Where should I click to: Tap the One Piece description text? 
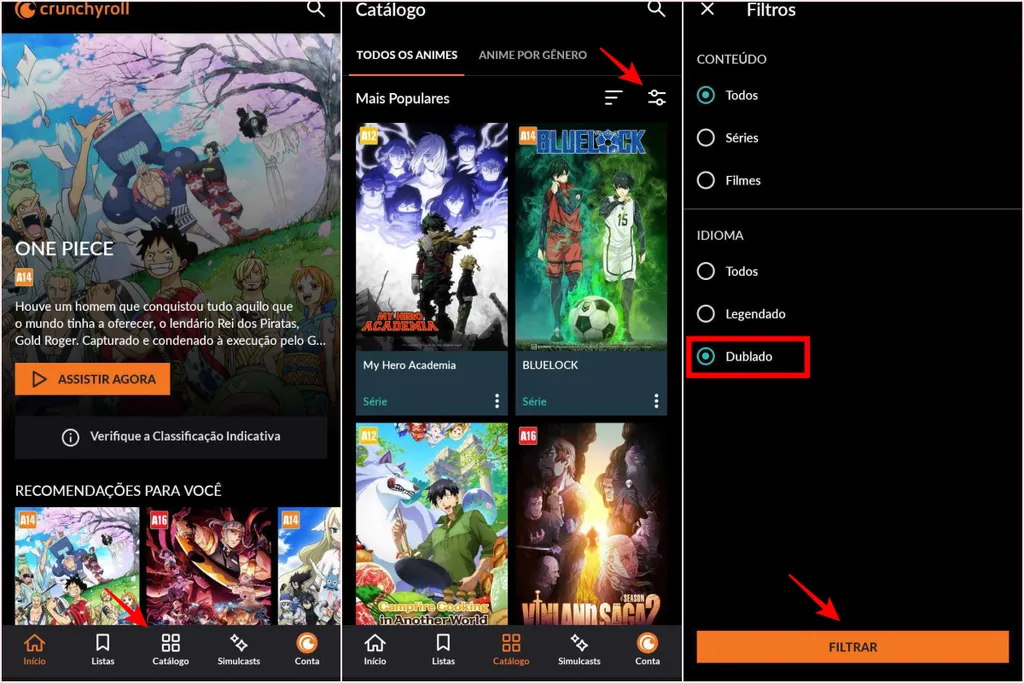[x=170, y=323]
